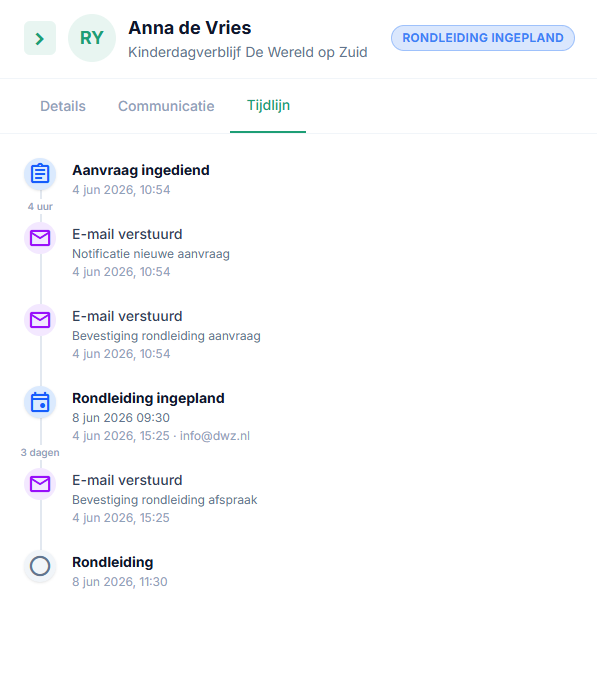Click calendar icon for Rondleiding ingepland

pyautogui.click(x=40, y=402)
